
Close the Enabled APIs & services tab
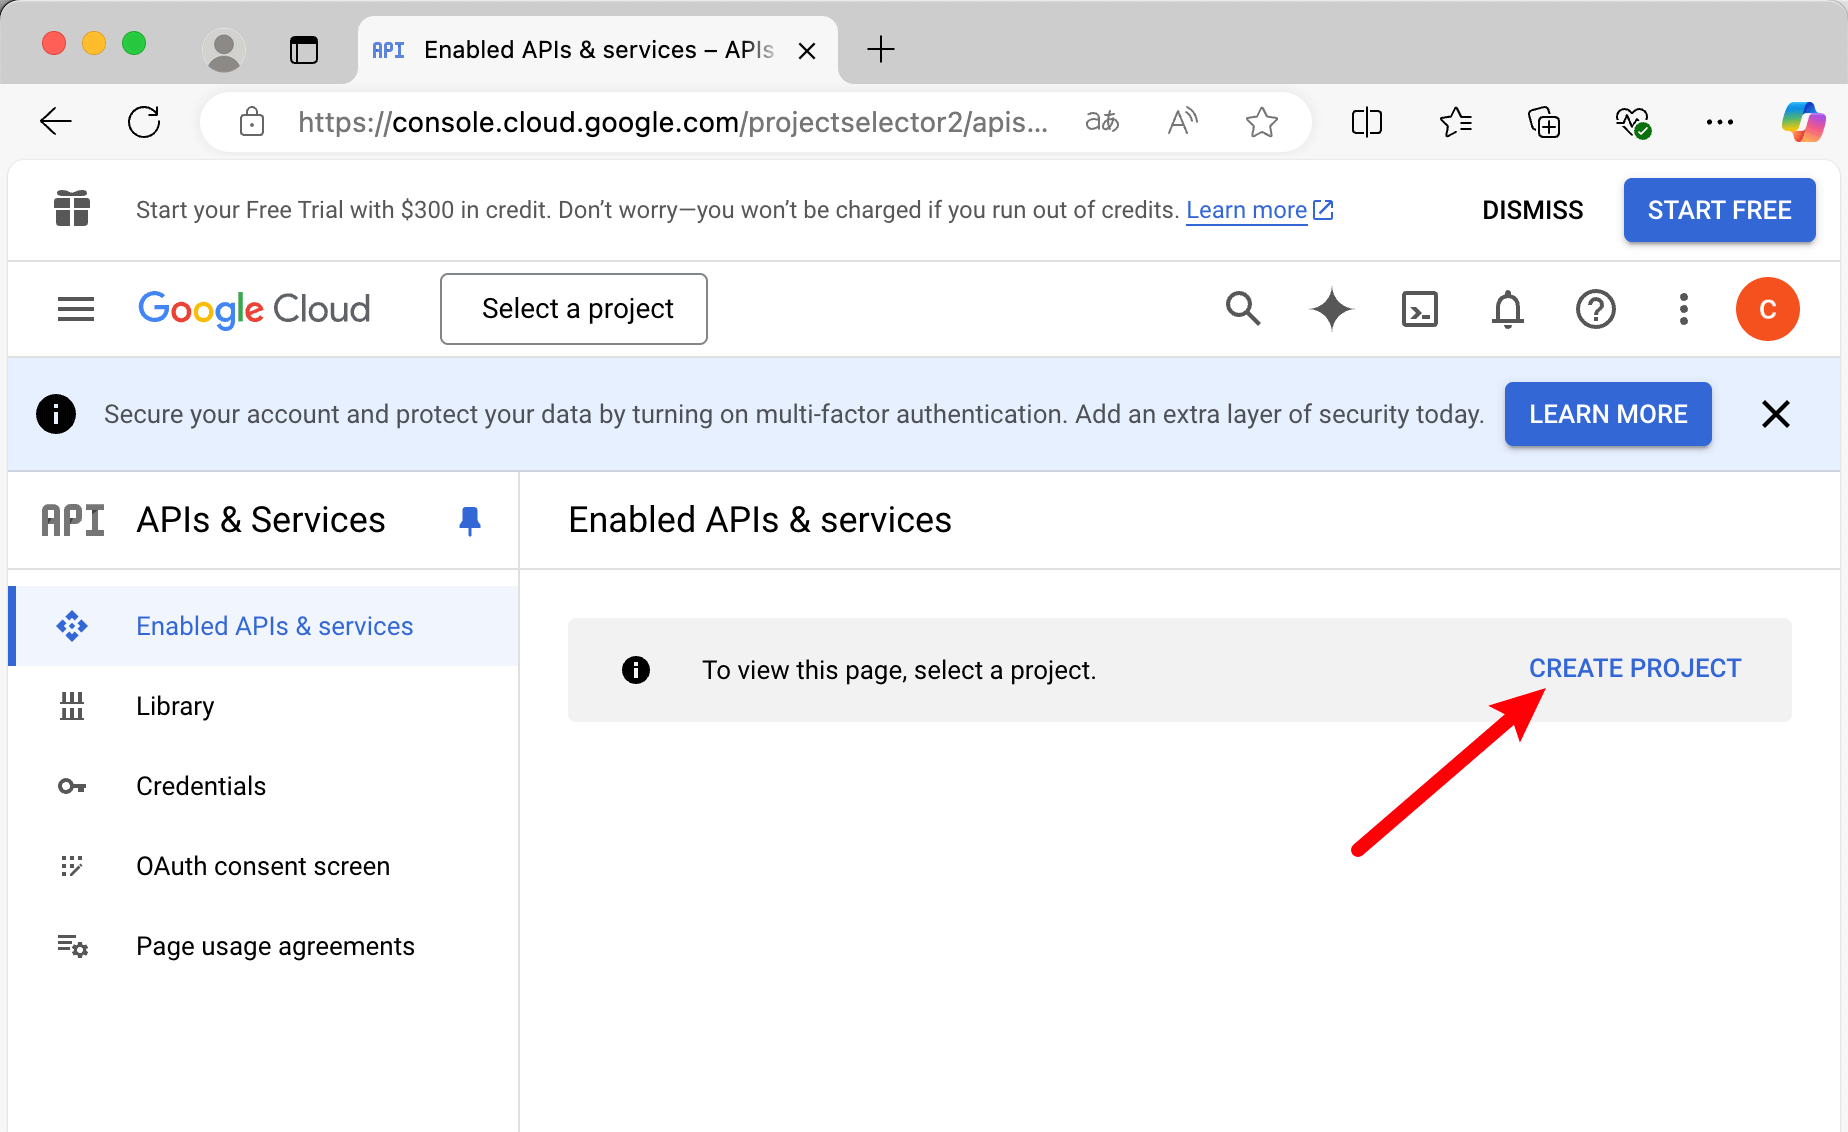coord(807,50)
